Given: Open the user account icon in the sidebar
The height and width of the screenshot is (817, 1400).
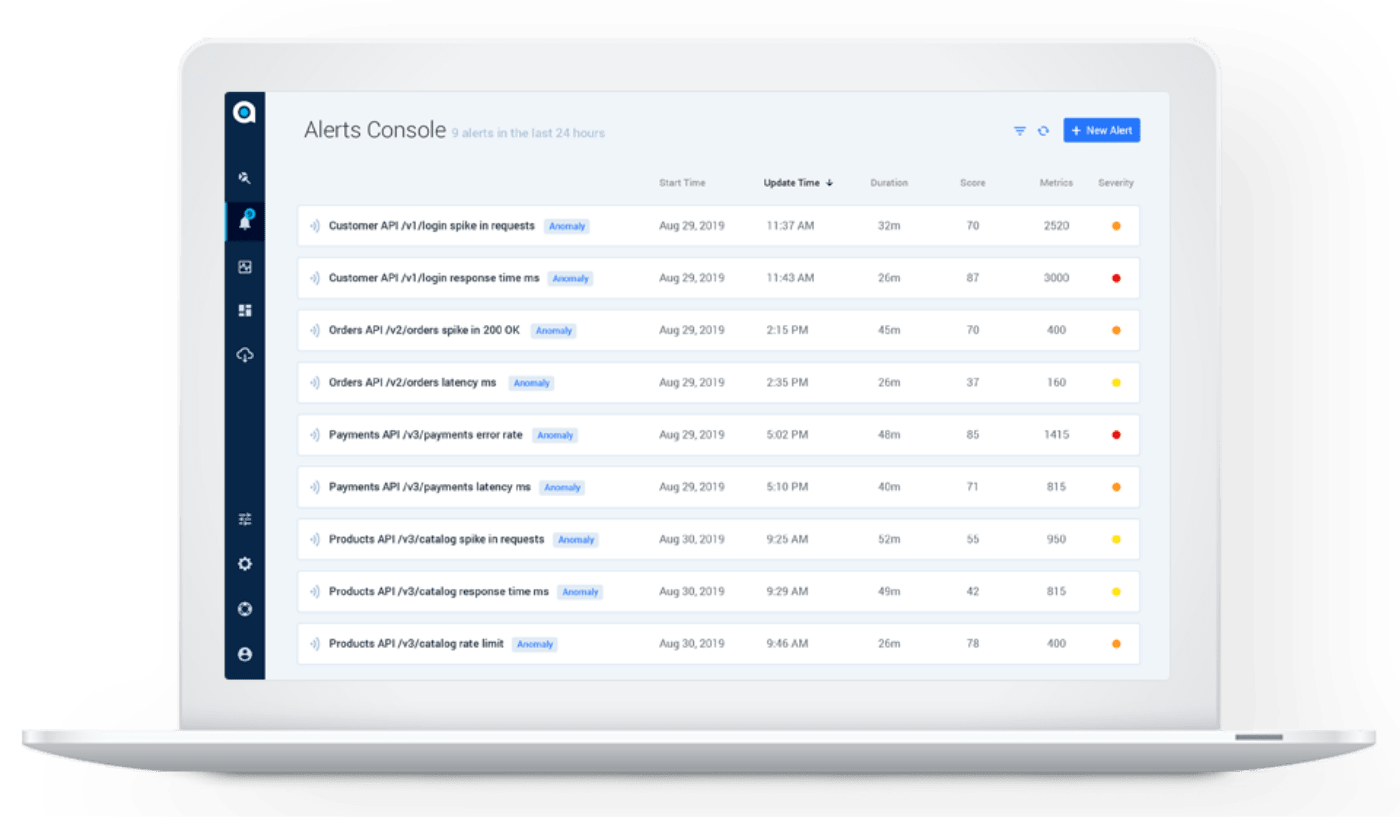Looking at the screenshot, I should [245, 654].
